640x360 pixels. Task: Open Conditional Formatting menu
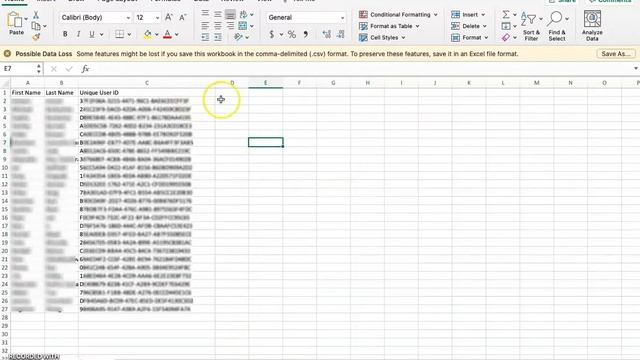coord(398,15)
